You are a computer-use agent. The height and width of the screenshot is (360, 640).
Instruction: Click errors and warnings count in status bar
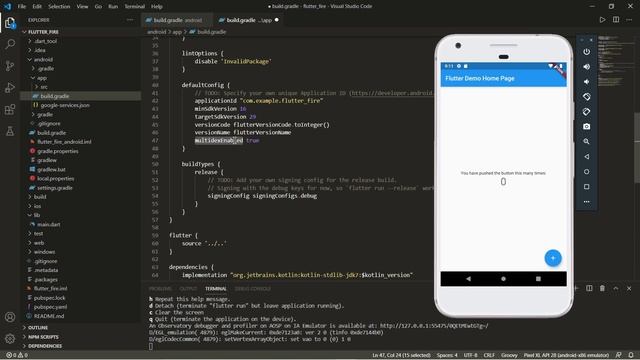[x=17, y=355]
